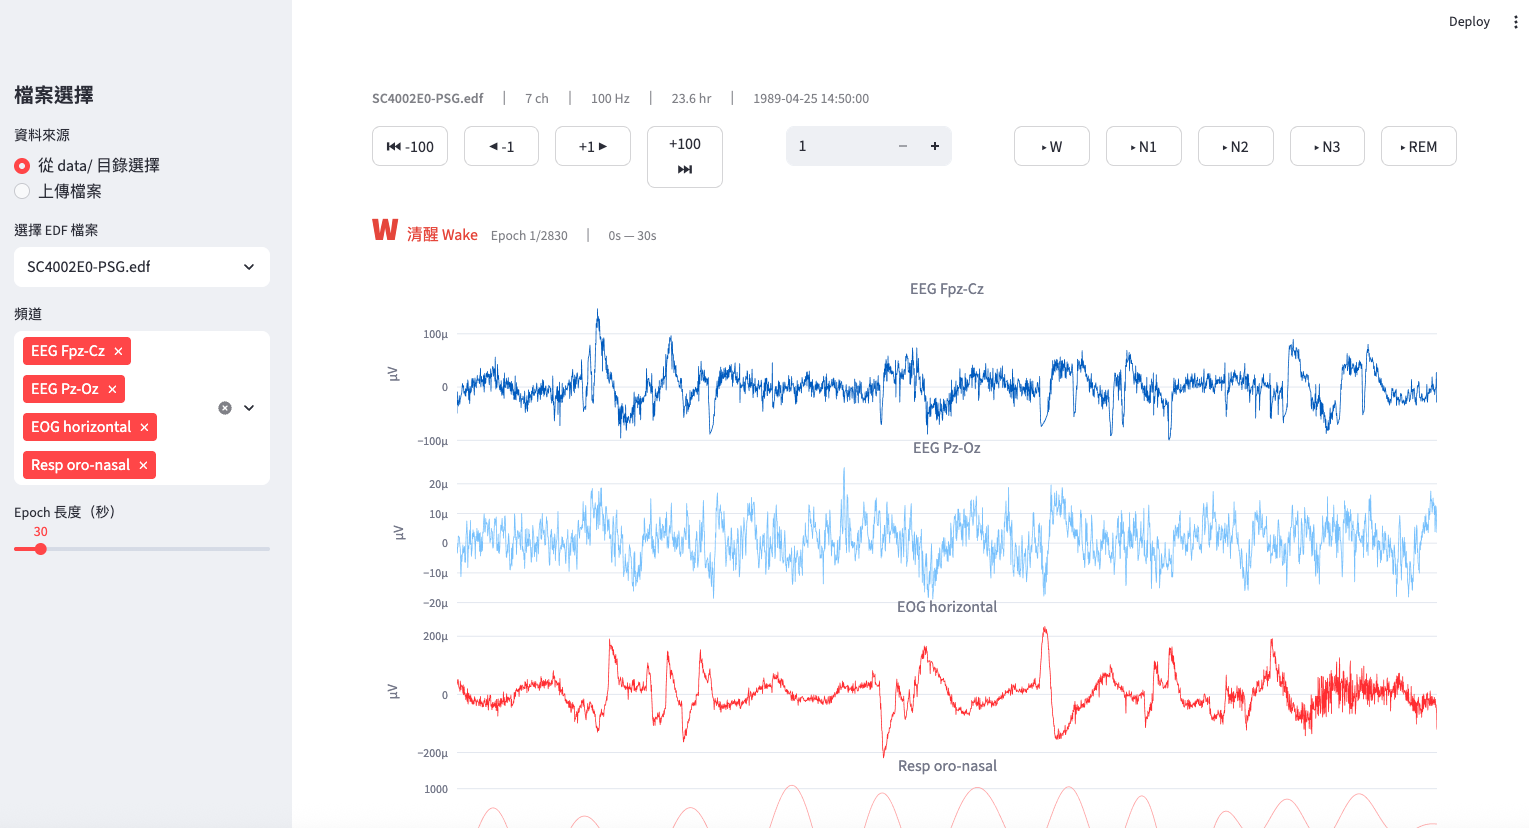This screenshot has width=1529, height=828.
Task: Jump back 100 epochs
Action: click(x=410, y=146)
